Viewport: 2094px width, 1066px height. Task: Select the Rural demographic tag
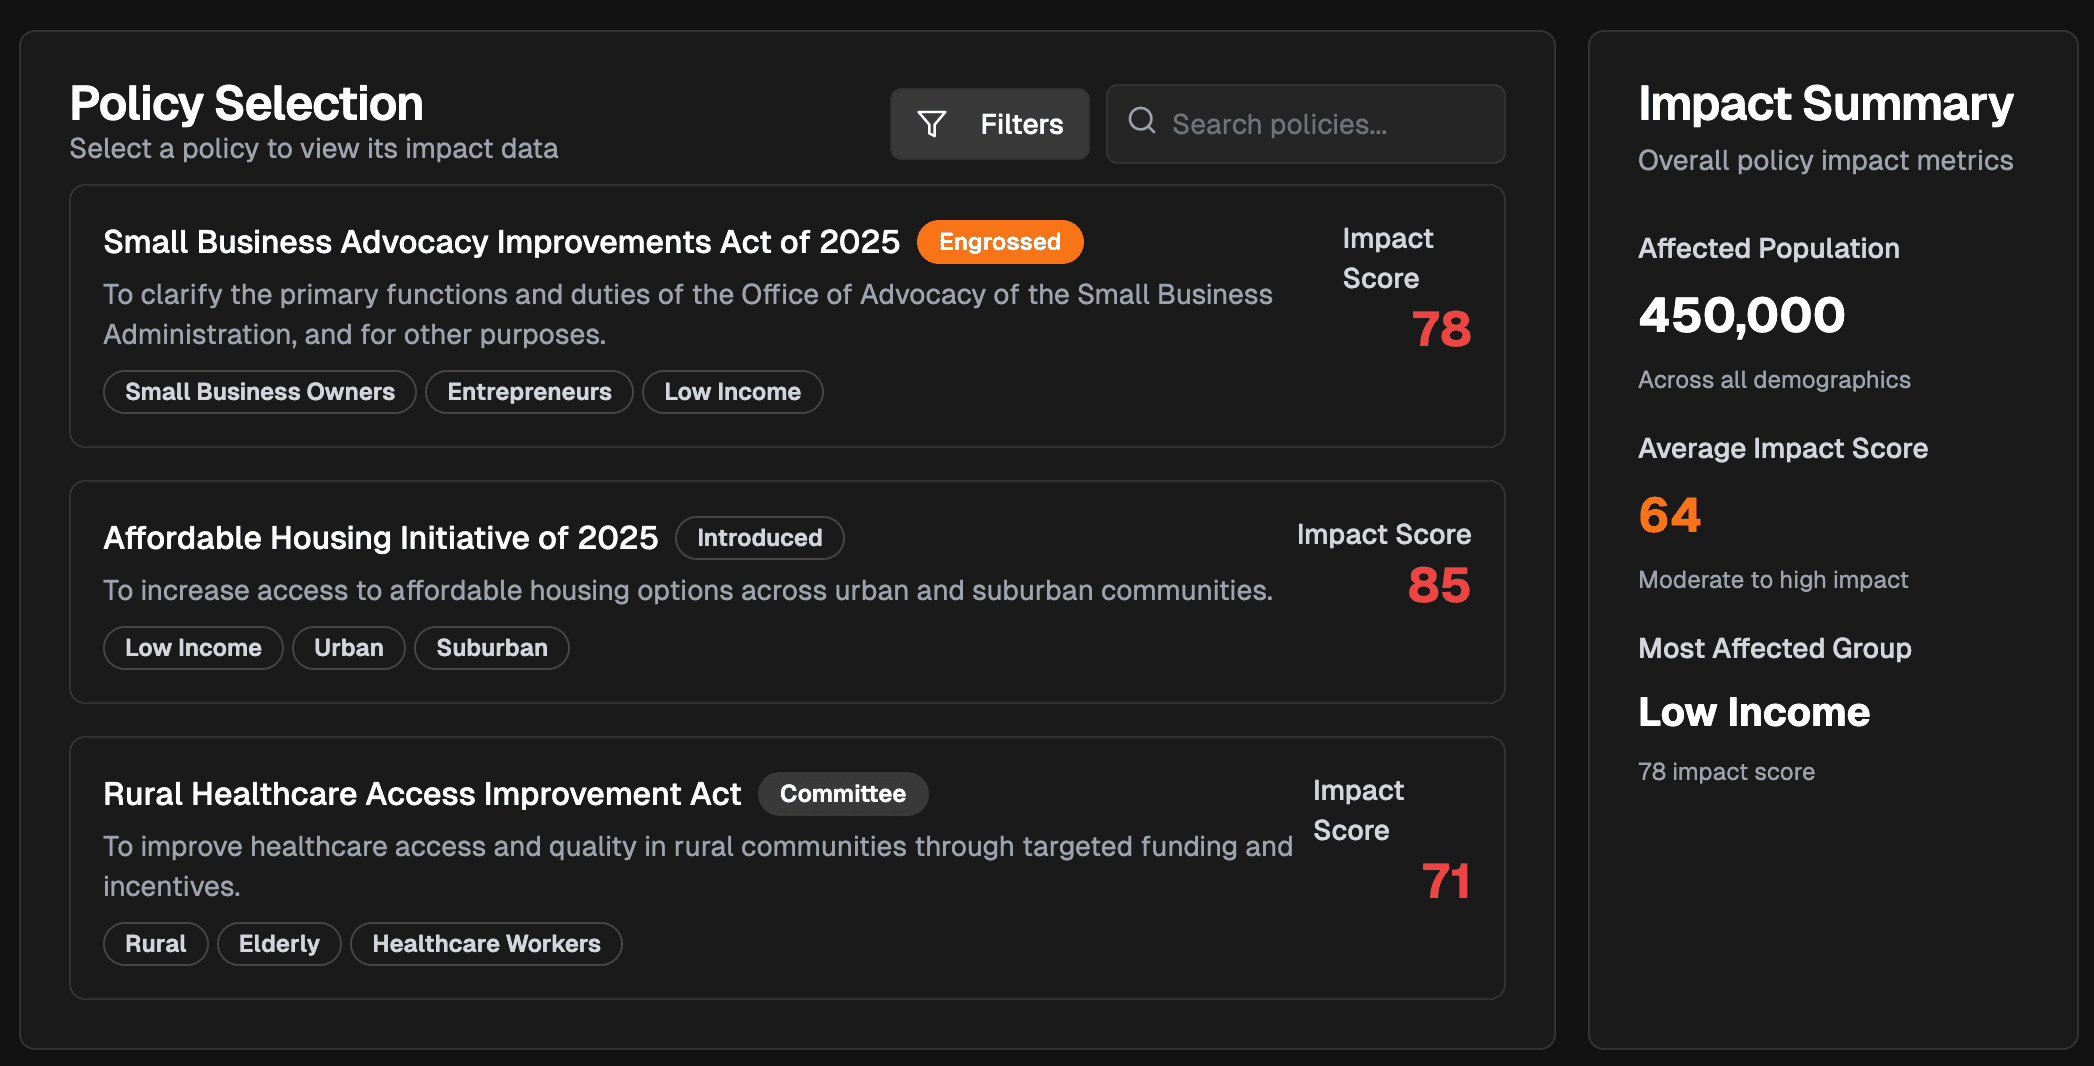(155, 944)
